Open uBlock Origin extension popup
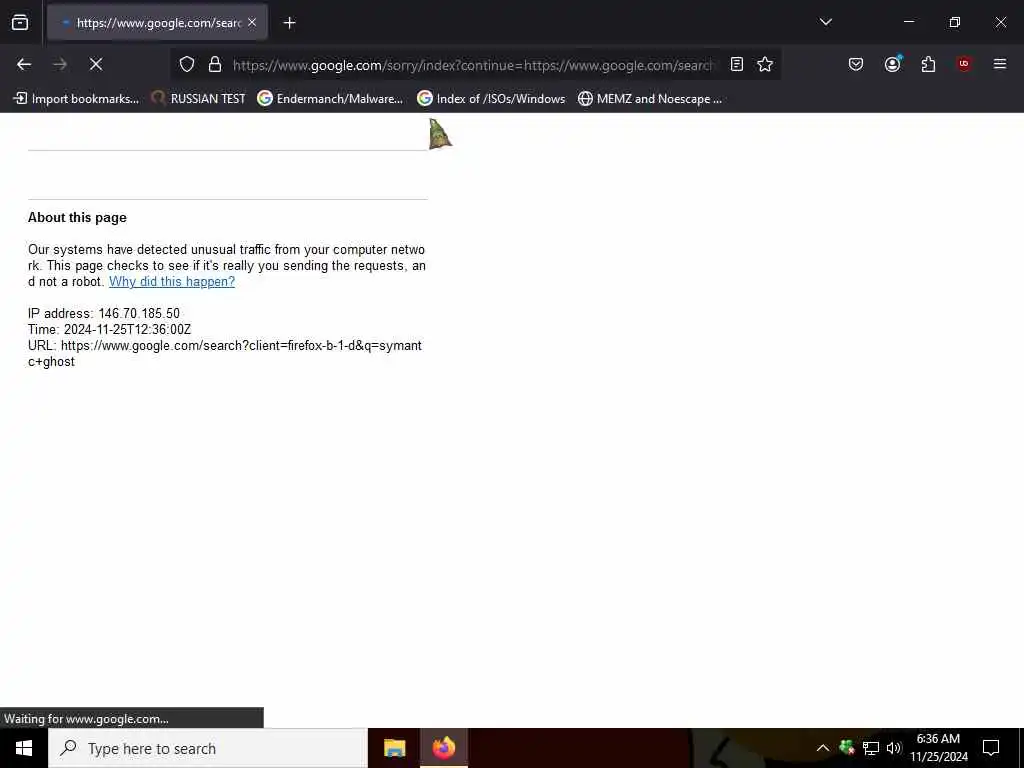The image size is (1024, 768). (964, 64)
